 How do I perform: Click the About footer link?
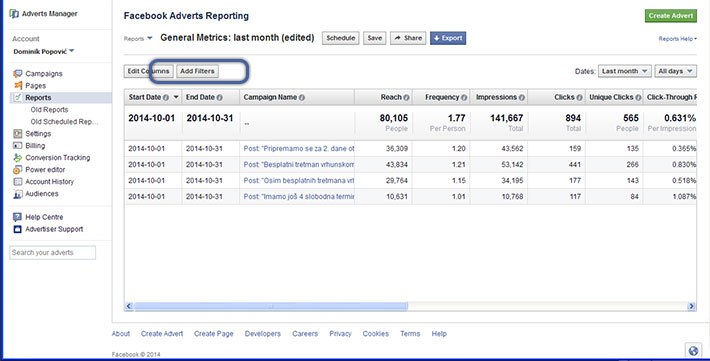click(x=121, y=334)
